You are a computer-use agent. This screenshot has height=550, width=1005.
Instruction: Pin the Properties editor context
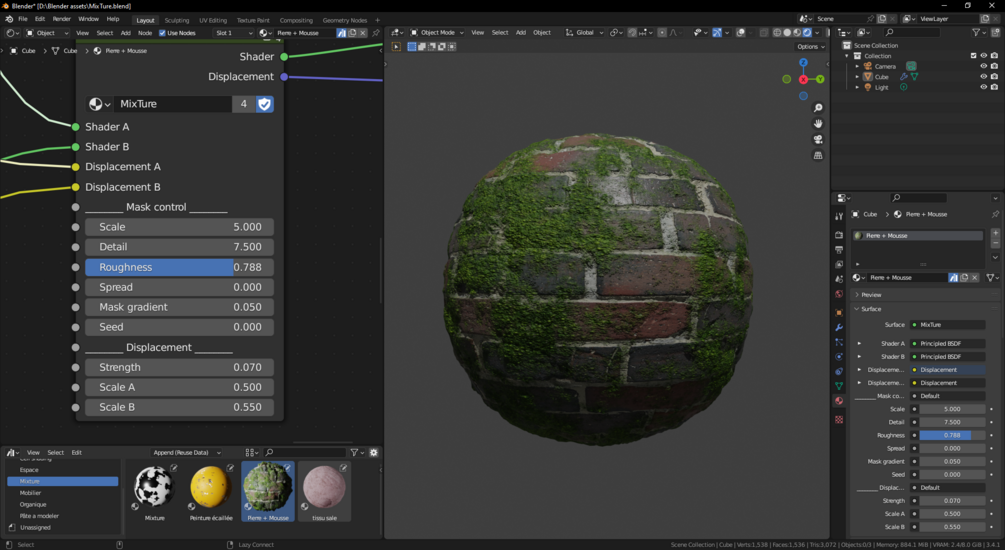[995, 214]
